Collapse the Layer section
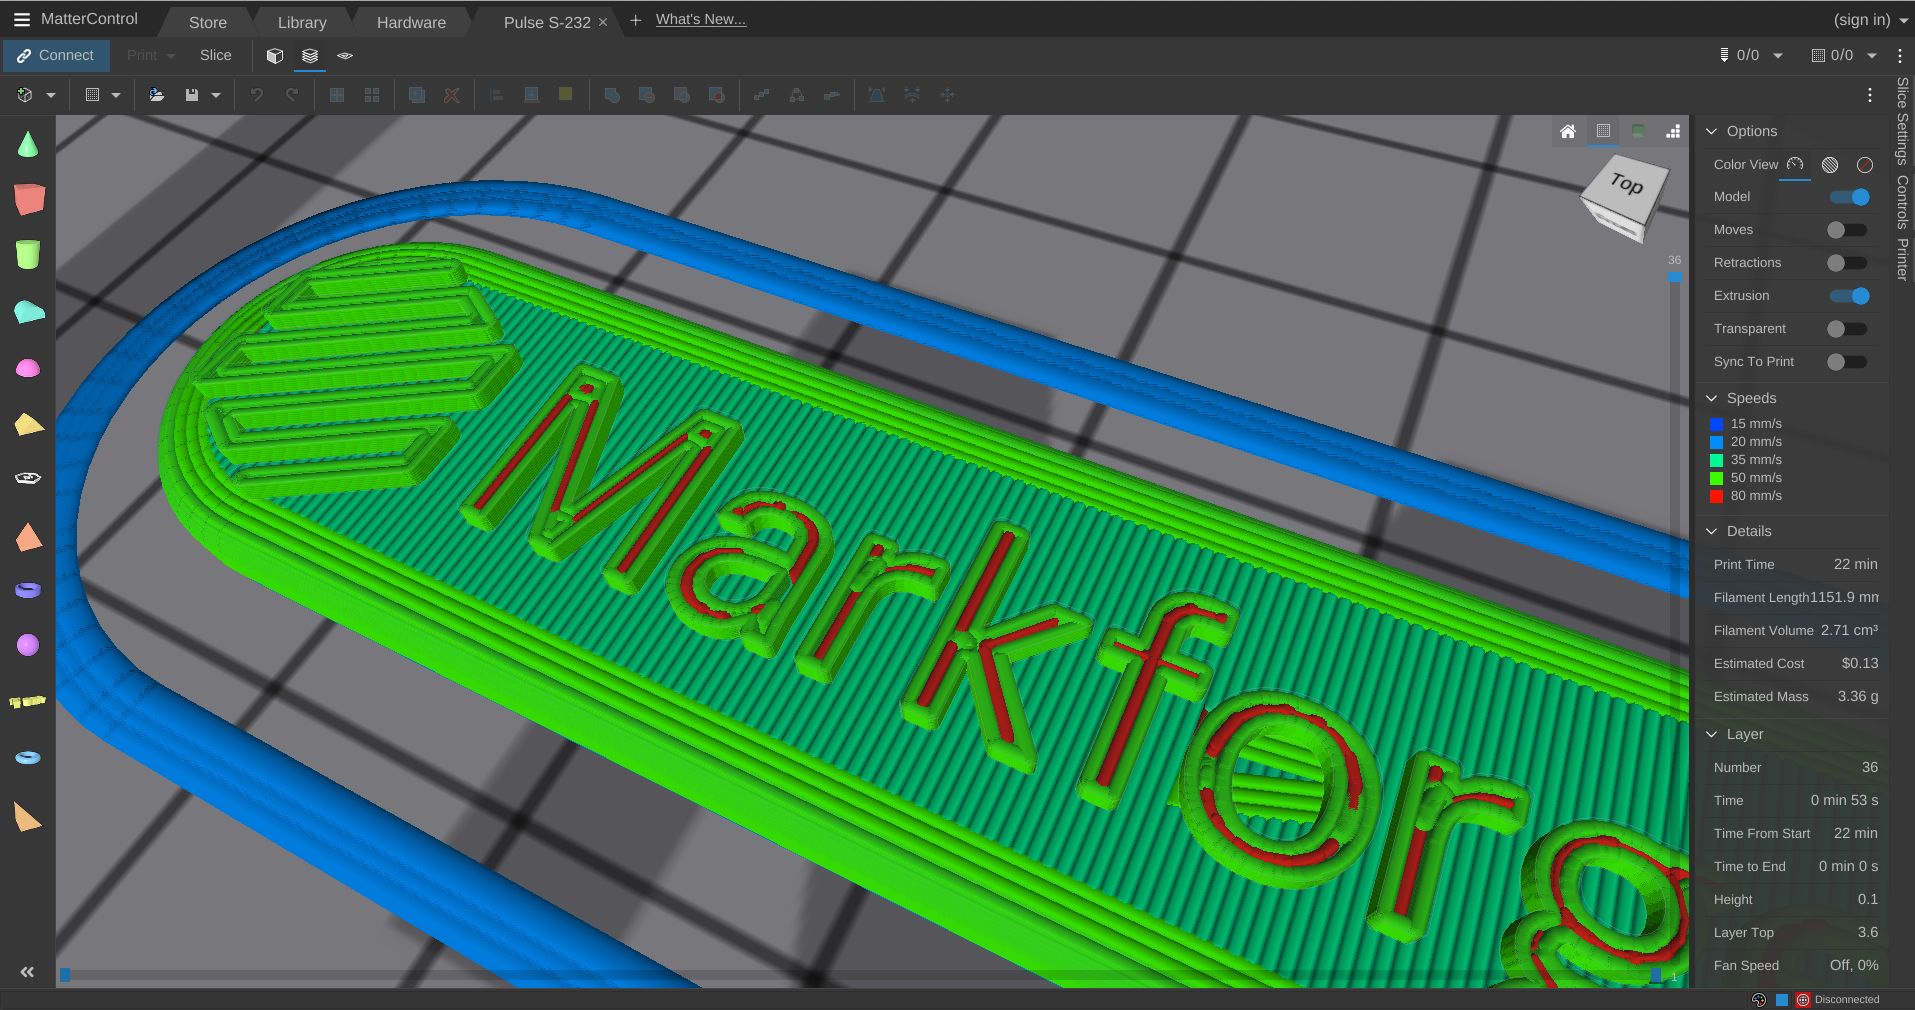This screenshot has height=1010, width=1915. point(1711,734)
